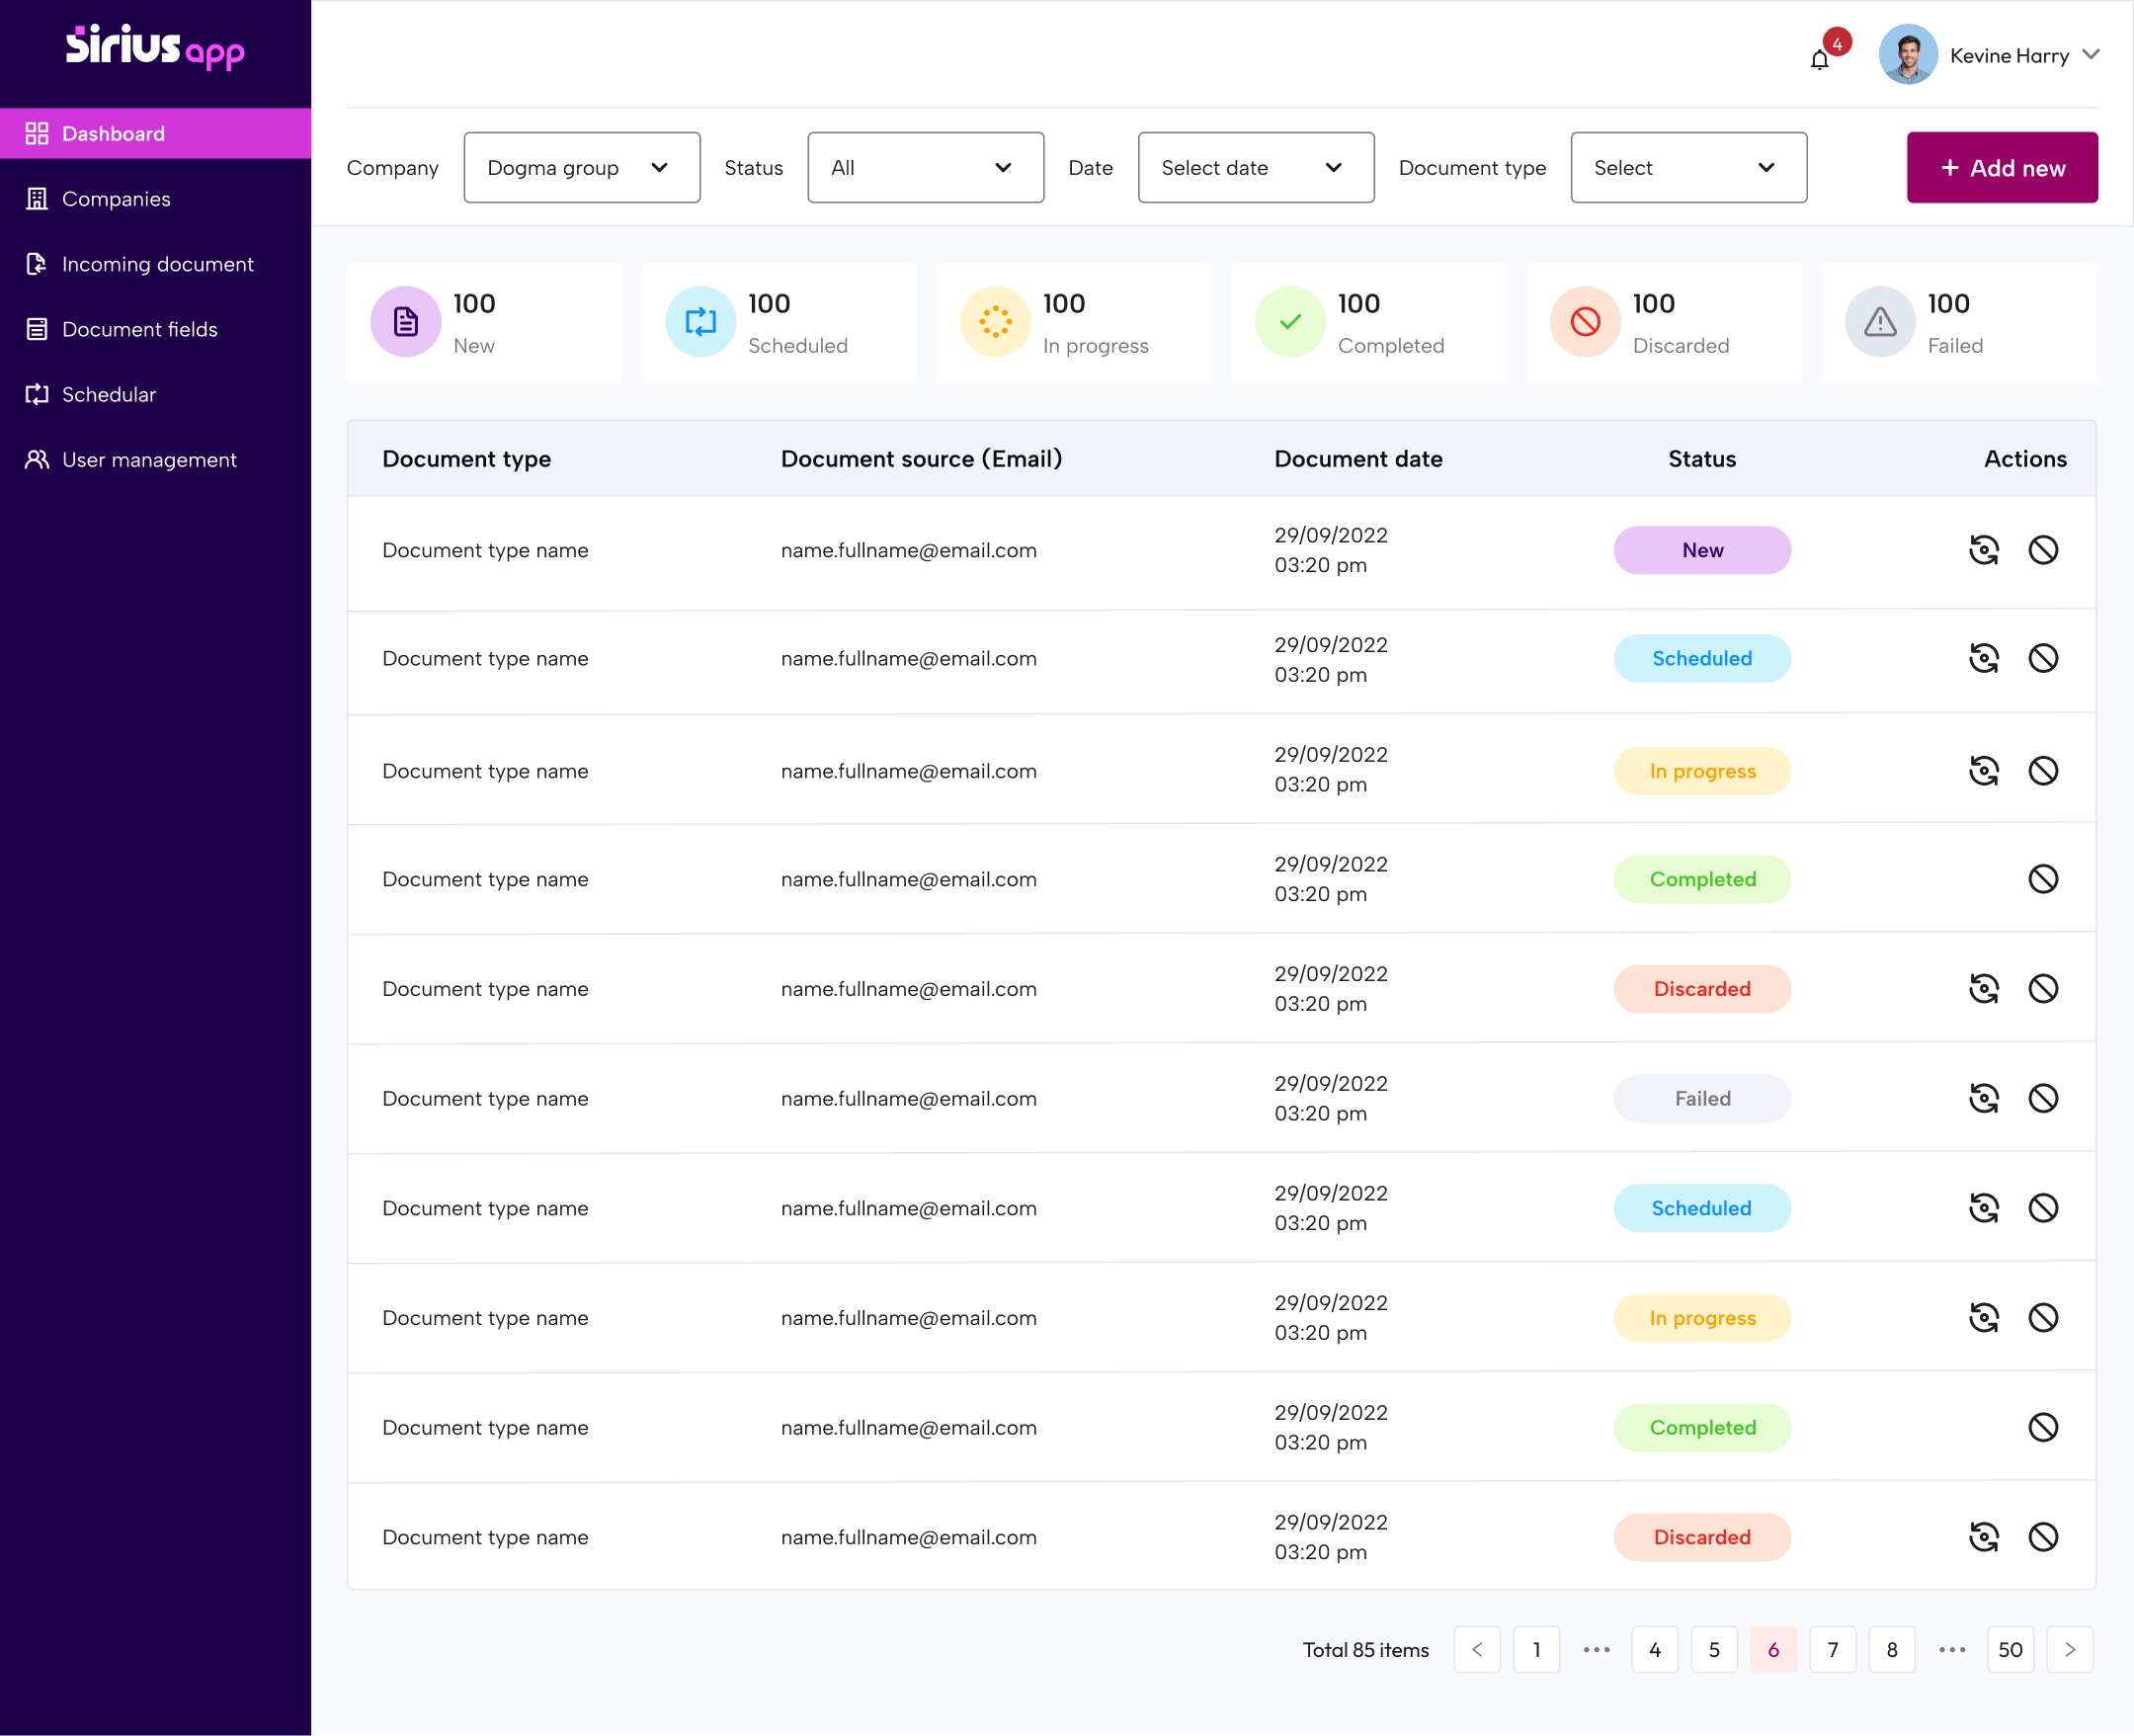Image resolution: width=2134 pixels, height=1736 pixels.
Task: Discard the first Completed document row
Action: 2044,879
